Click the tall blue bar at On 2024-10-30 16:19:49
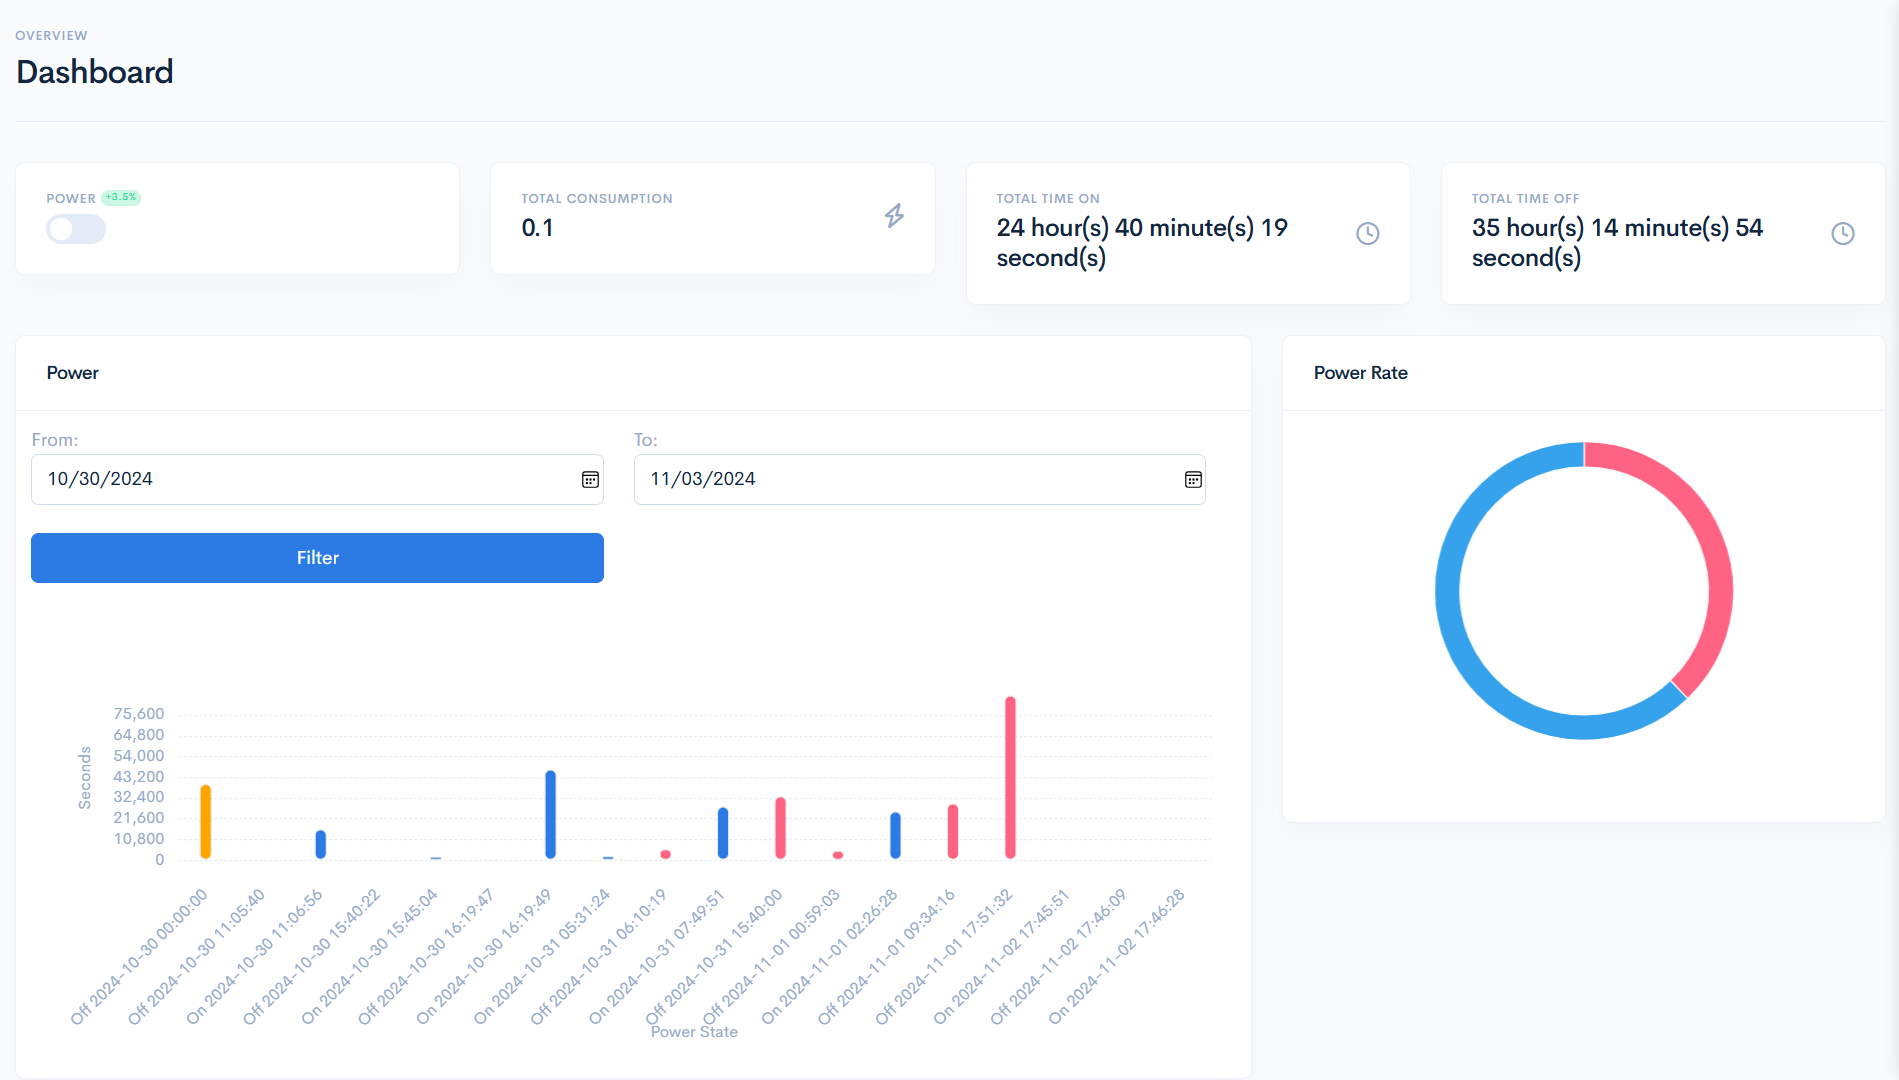Image resolution: width=1899 pixels, height=1080 pixels. click(x=551, y=814)
